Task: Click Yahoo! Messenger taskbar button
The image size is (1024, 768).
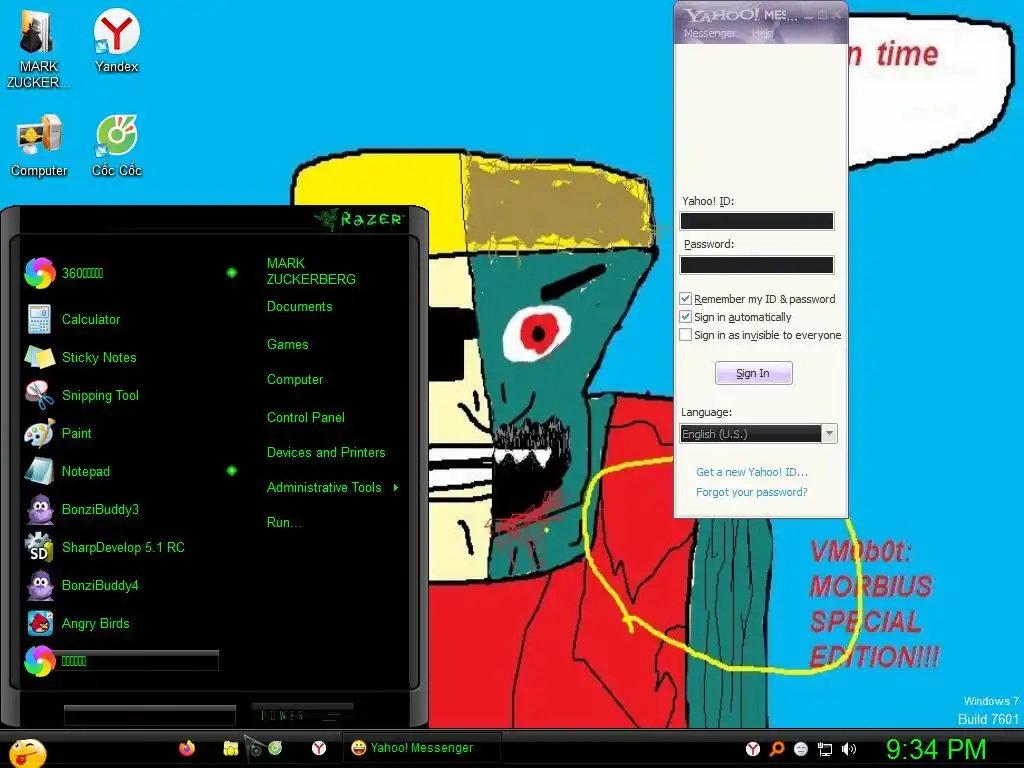Action: coord(421,748)
